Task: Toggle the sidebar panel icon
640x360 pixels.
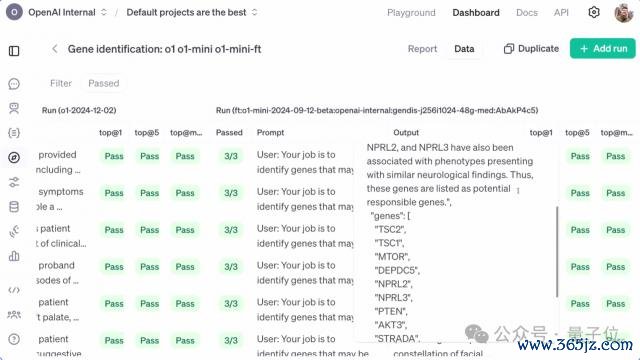Action: pyautogui.click(x=14, y=51)
